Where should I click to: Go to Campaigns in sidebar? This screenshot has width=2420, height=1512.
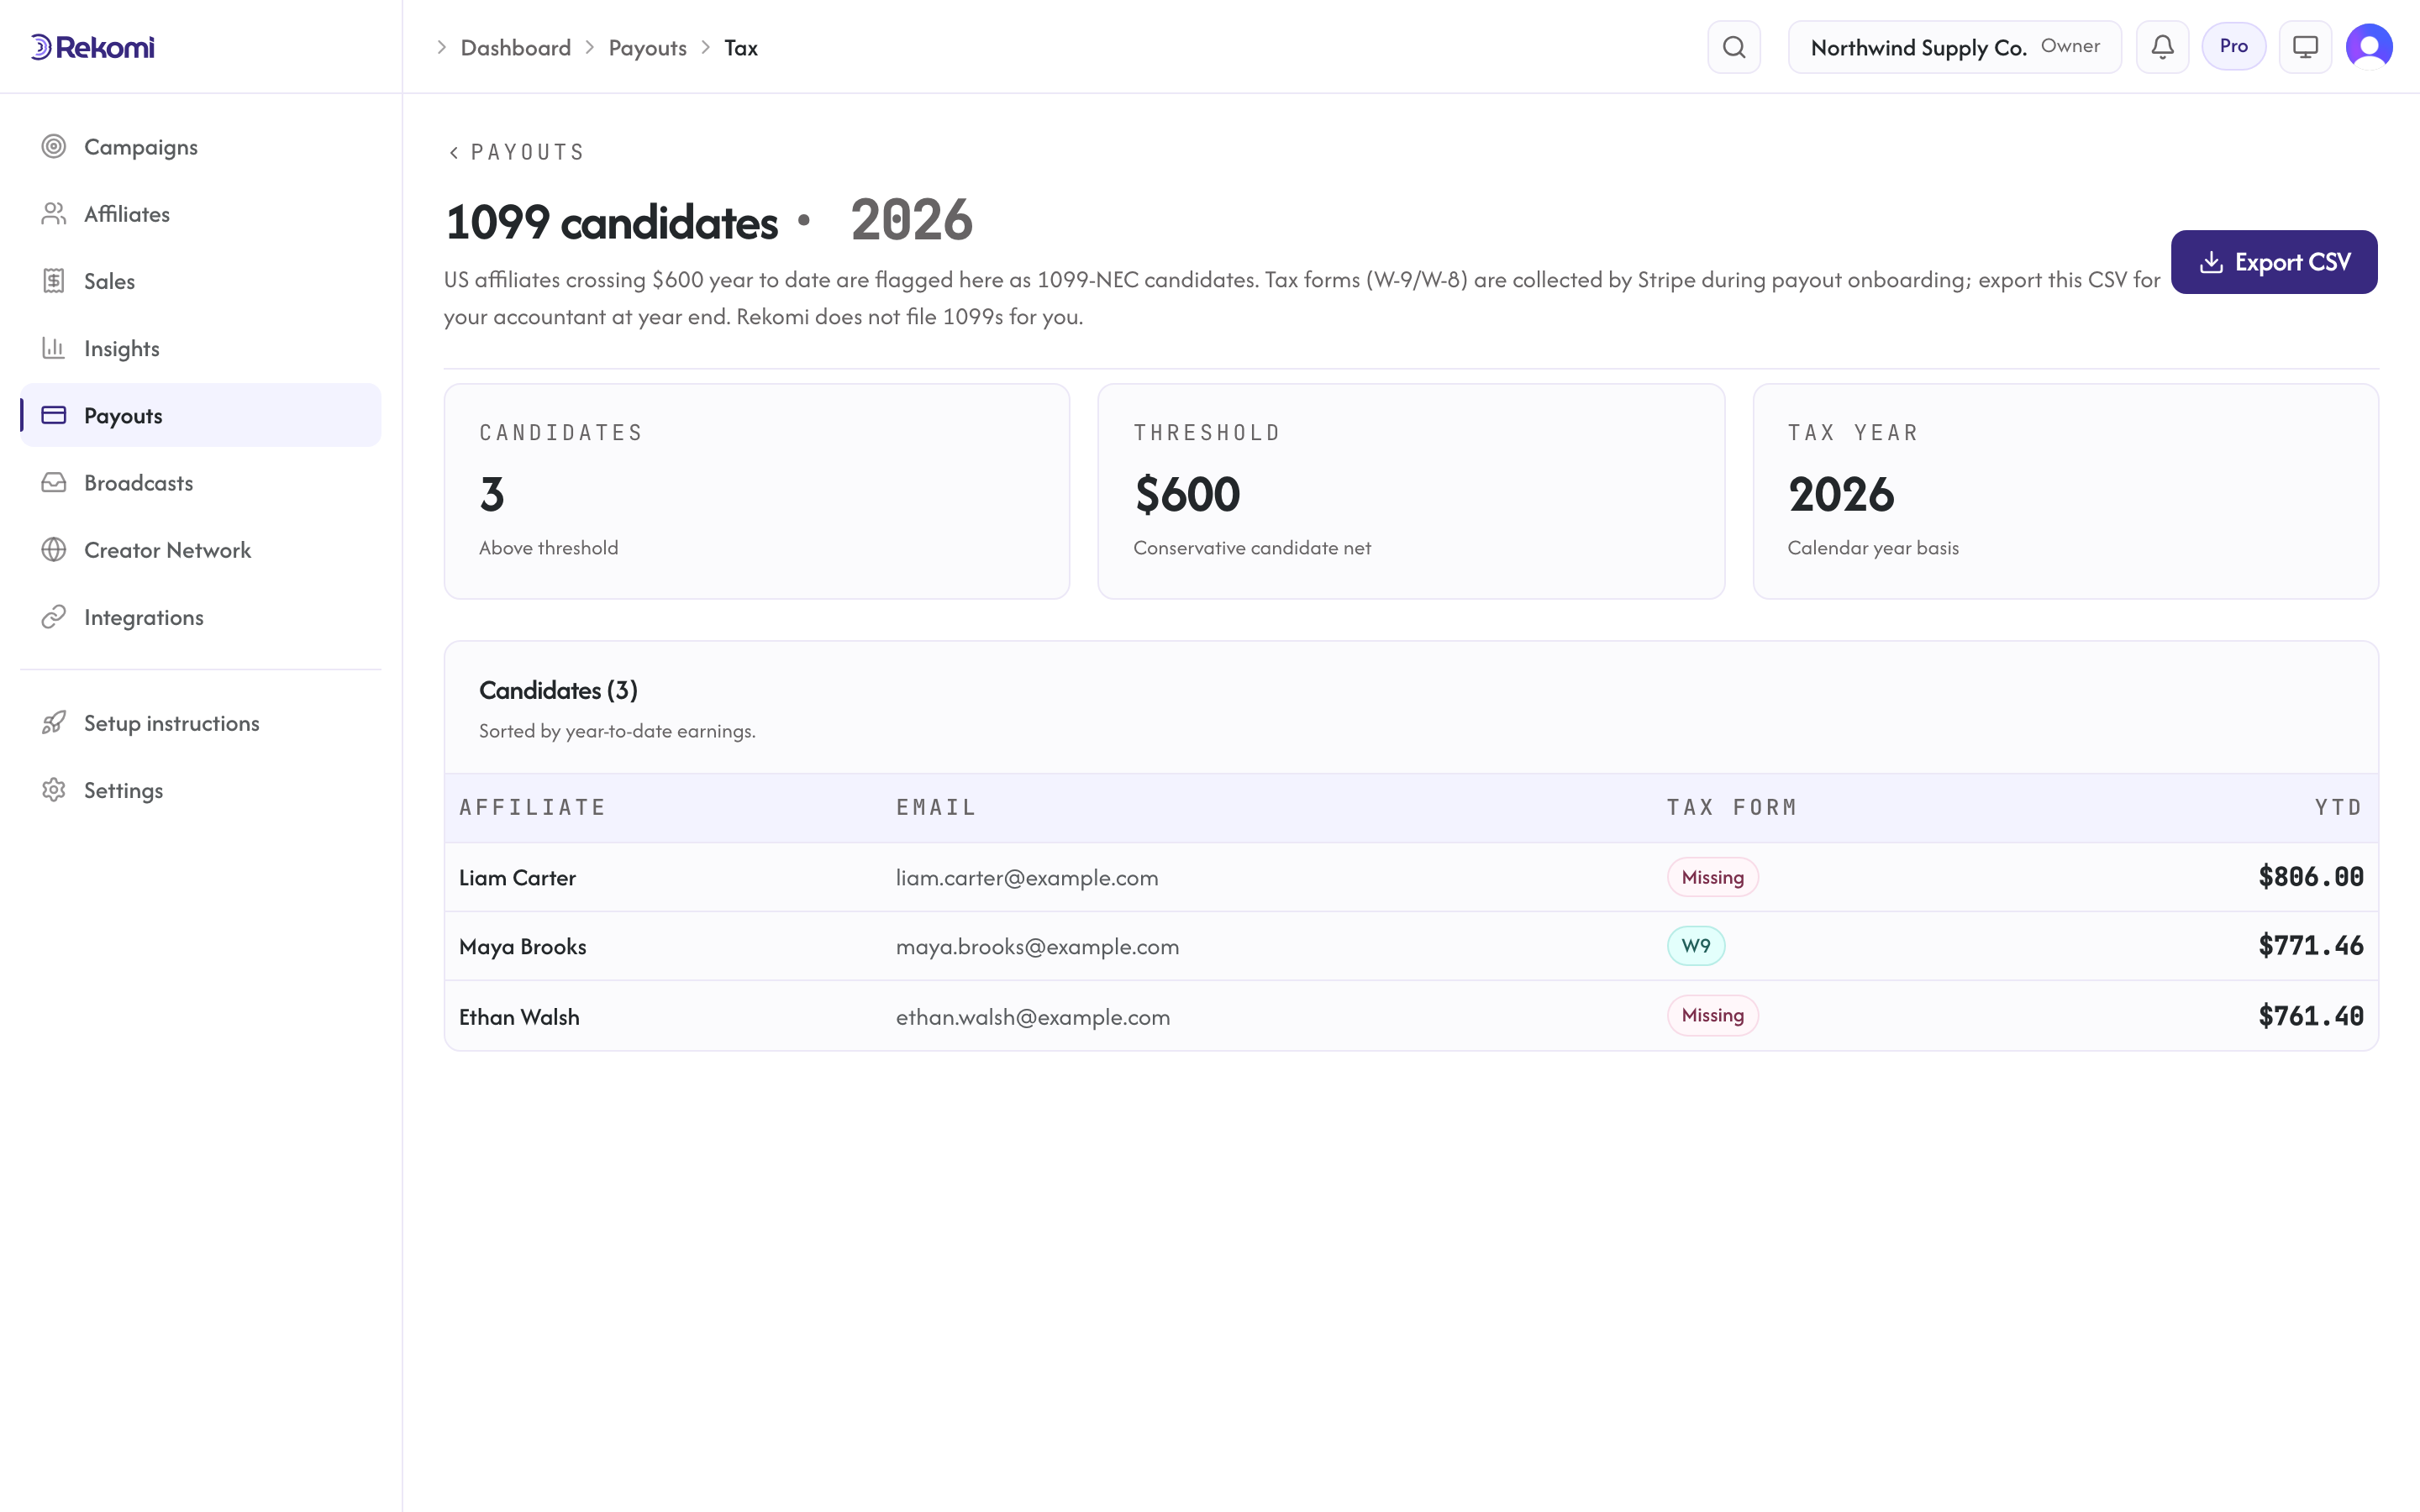[200, 147]
